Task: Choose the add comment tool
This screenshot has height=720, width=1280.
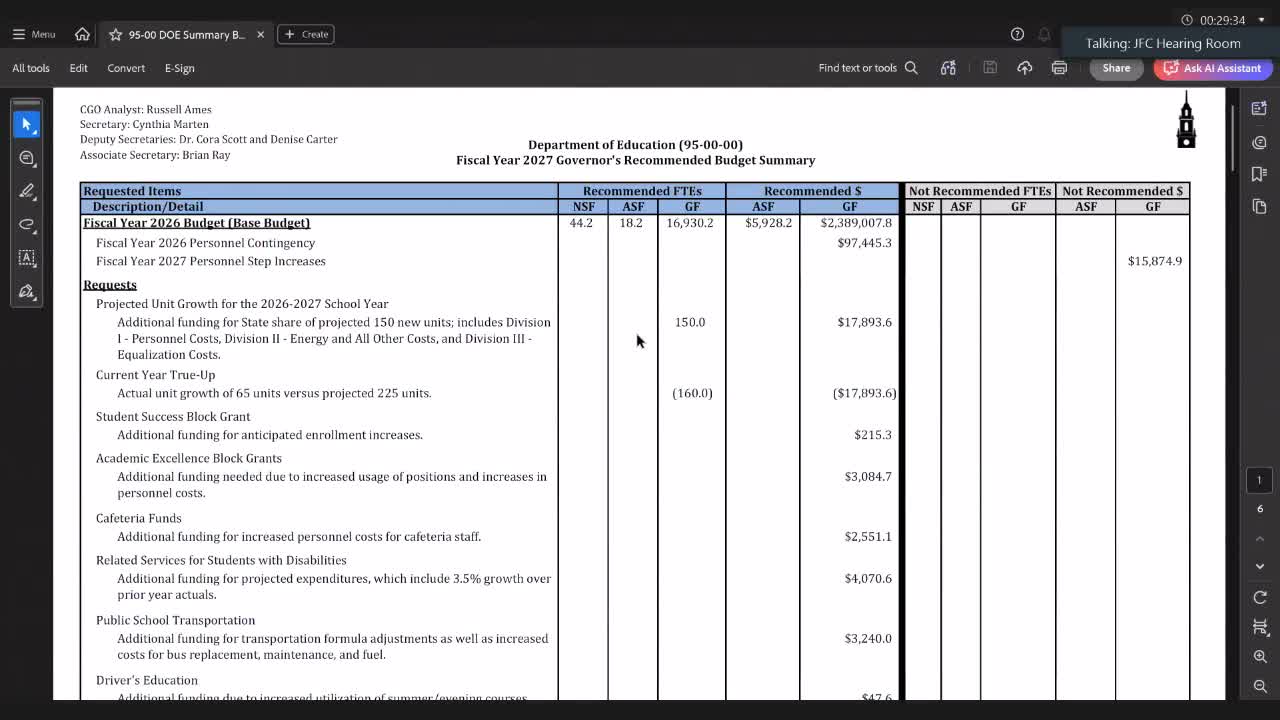Action: pyautogui.click(x=27, y=158)
